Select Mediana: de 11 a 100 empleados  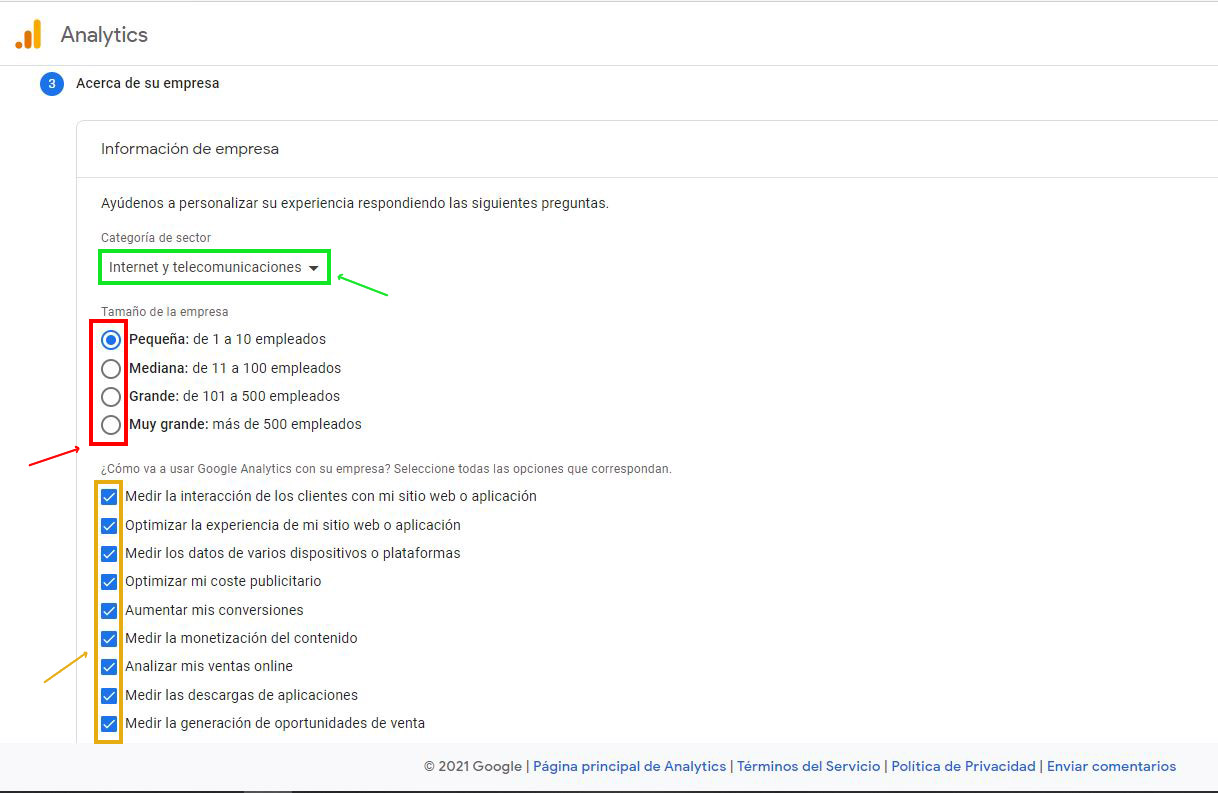point(111,368)
